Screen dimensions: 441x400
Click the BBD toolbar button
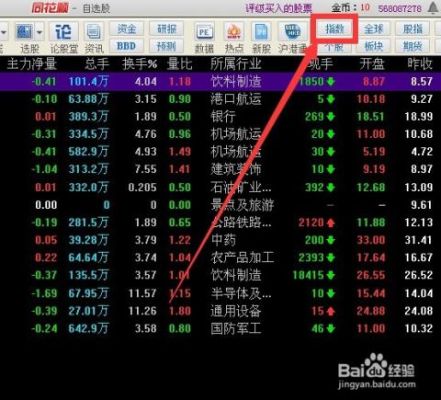126,46
